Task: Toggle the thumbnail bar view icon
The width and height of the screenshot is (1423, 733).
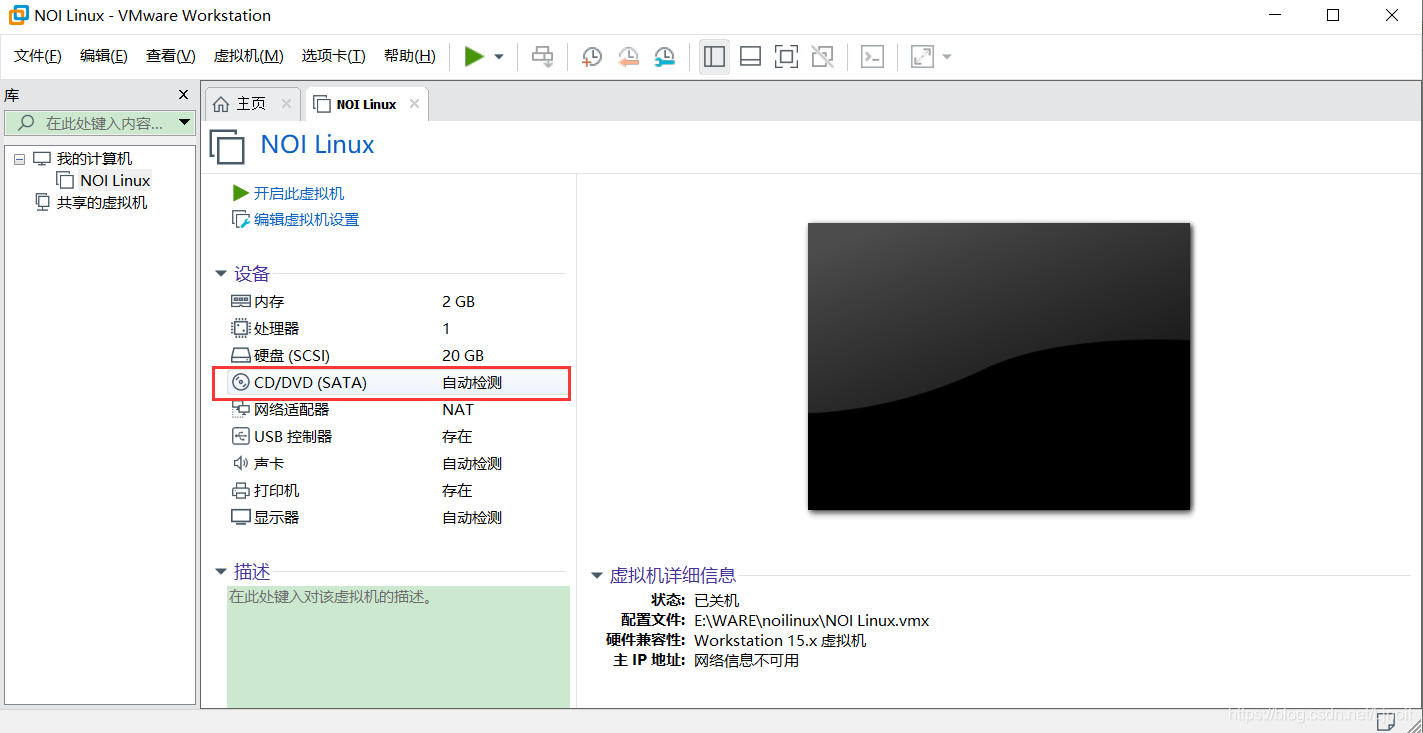Action: coord(750,57)
